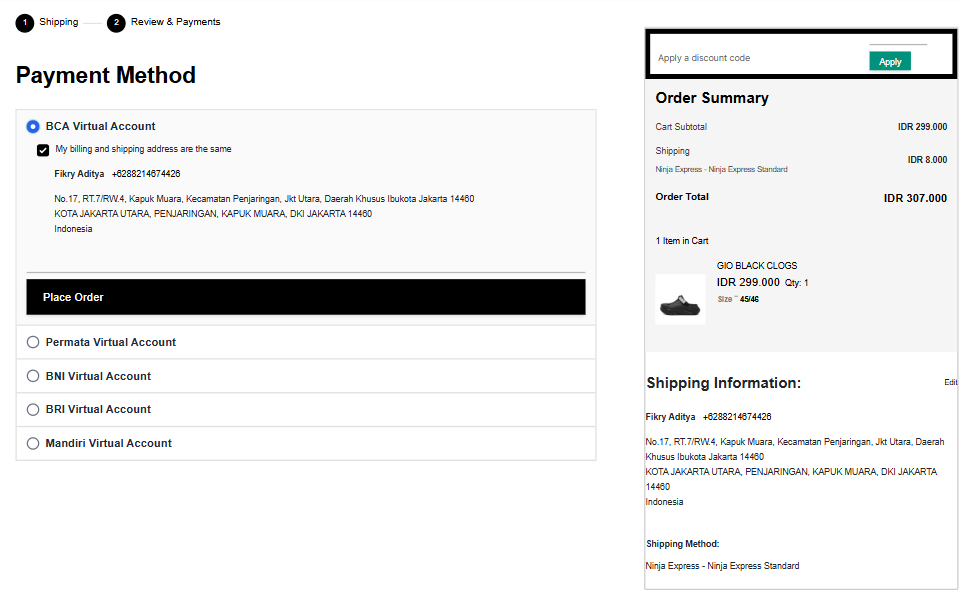Choose Permata Virtual Account payment option
Image resolution: width=964 pixels, height=594 pixels.
[x=33, y=342]
